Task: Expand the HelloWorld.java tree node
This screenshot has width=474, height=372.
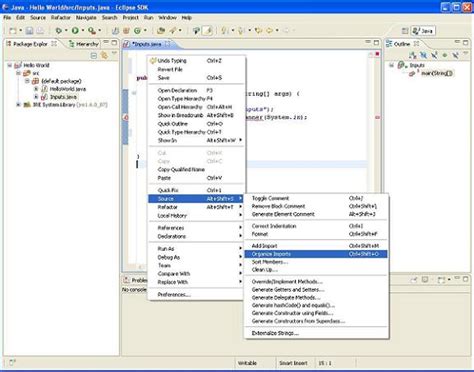Action: tap(36, 89)
